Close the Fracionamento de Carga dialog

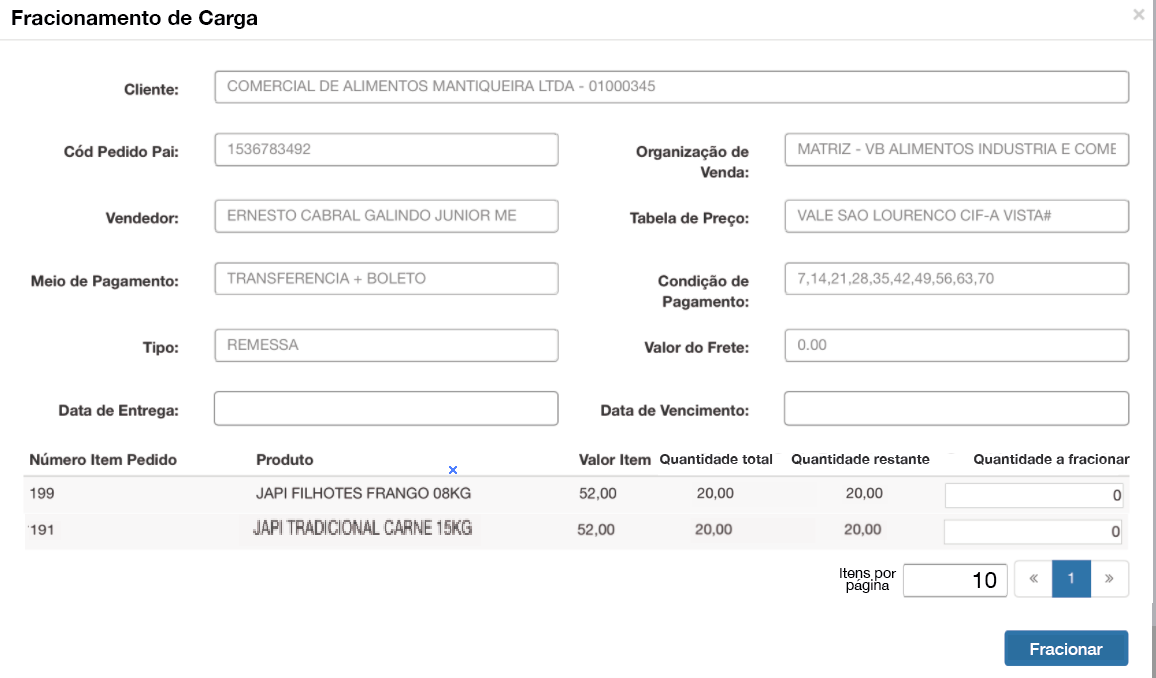[x=1138, y=15]
